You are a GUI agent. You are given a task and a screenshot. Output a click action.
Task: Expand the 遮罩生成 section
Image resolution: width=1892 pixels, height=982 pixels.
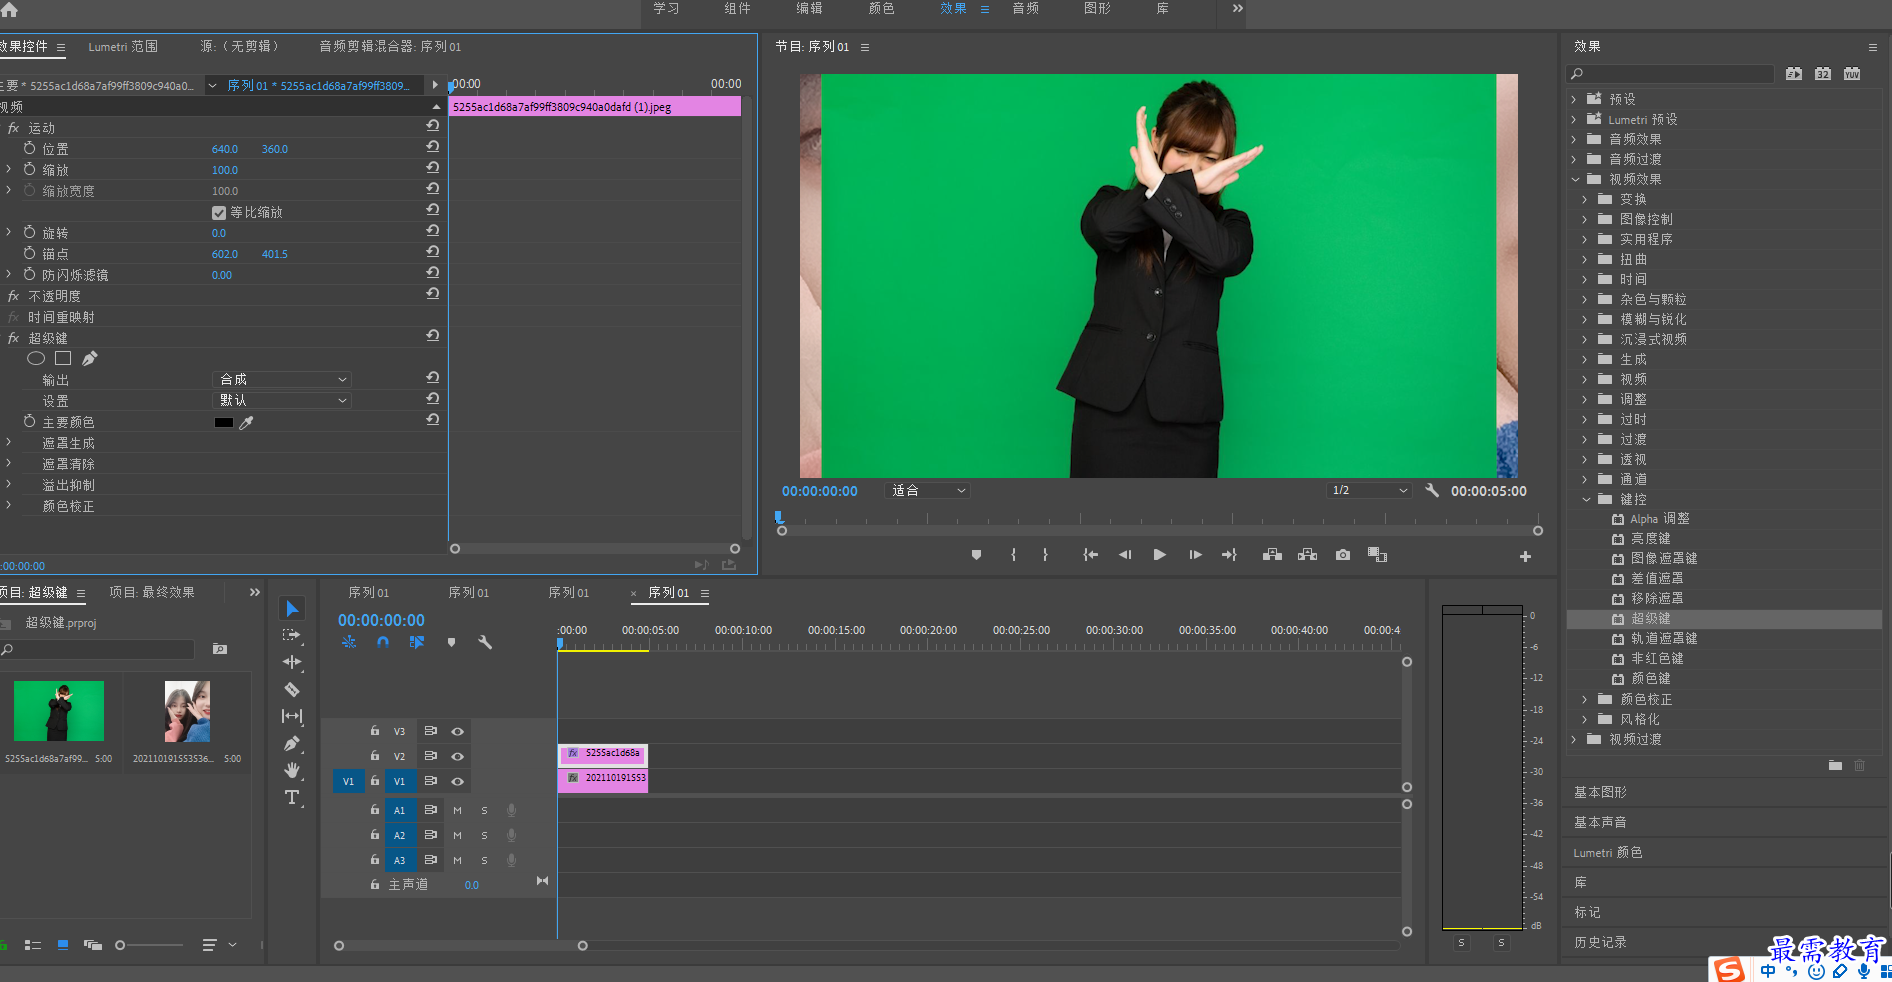(9, 442)
